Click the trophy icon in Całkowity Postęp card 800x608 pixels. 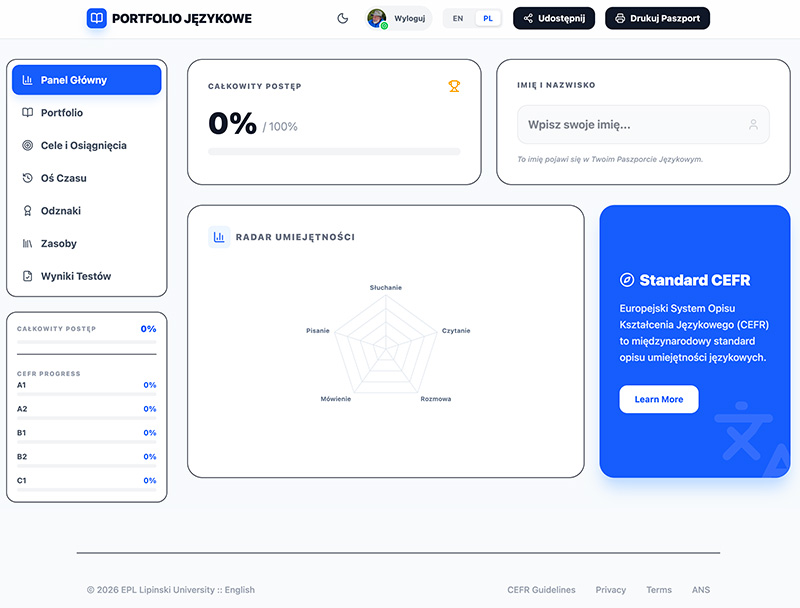[454, 86]
